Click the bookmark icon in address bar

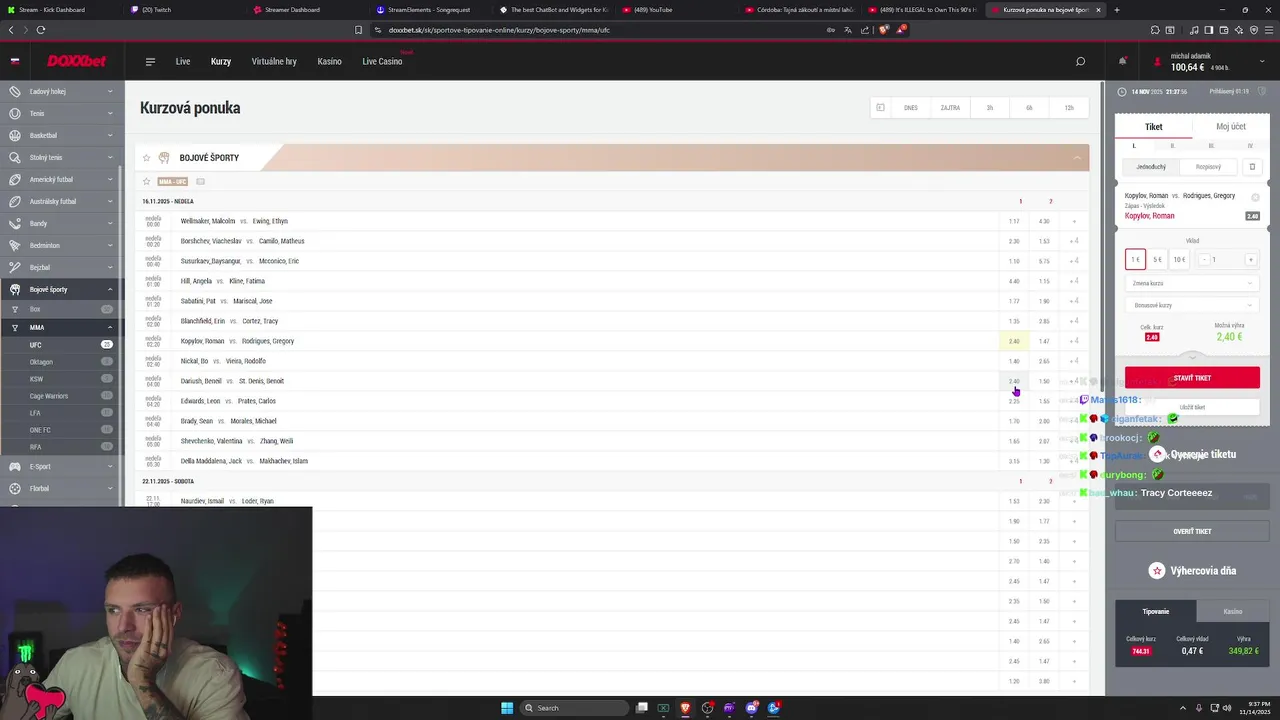pyautogui.click(x=358, y=30)
